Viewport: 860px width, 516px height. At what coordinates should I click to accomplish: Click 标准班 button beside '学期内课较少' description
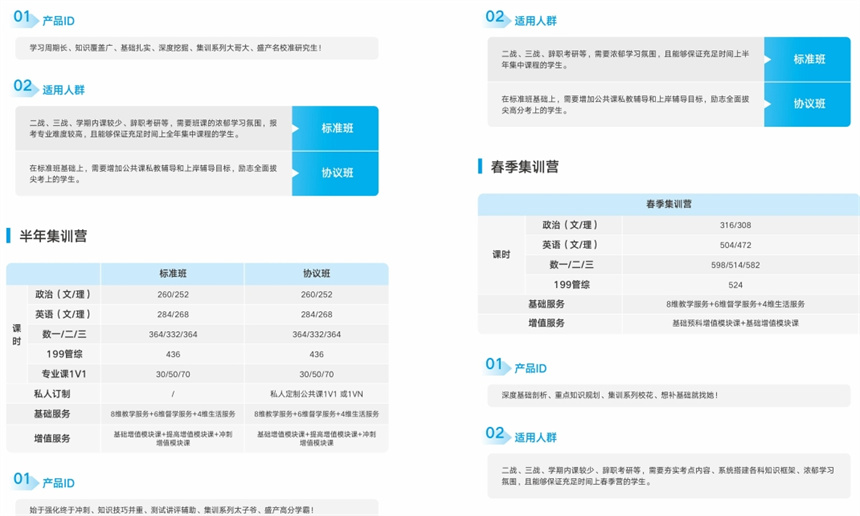click(335, 128)
